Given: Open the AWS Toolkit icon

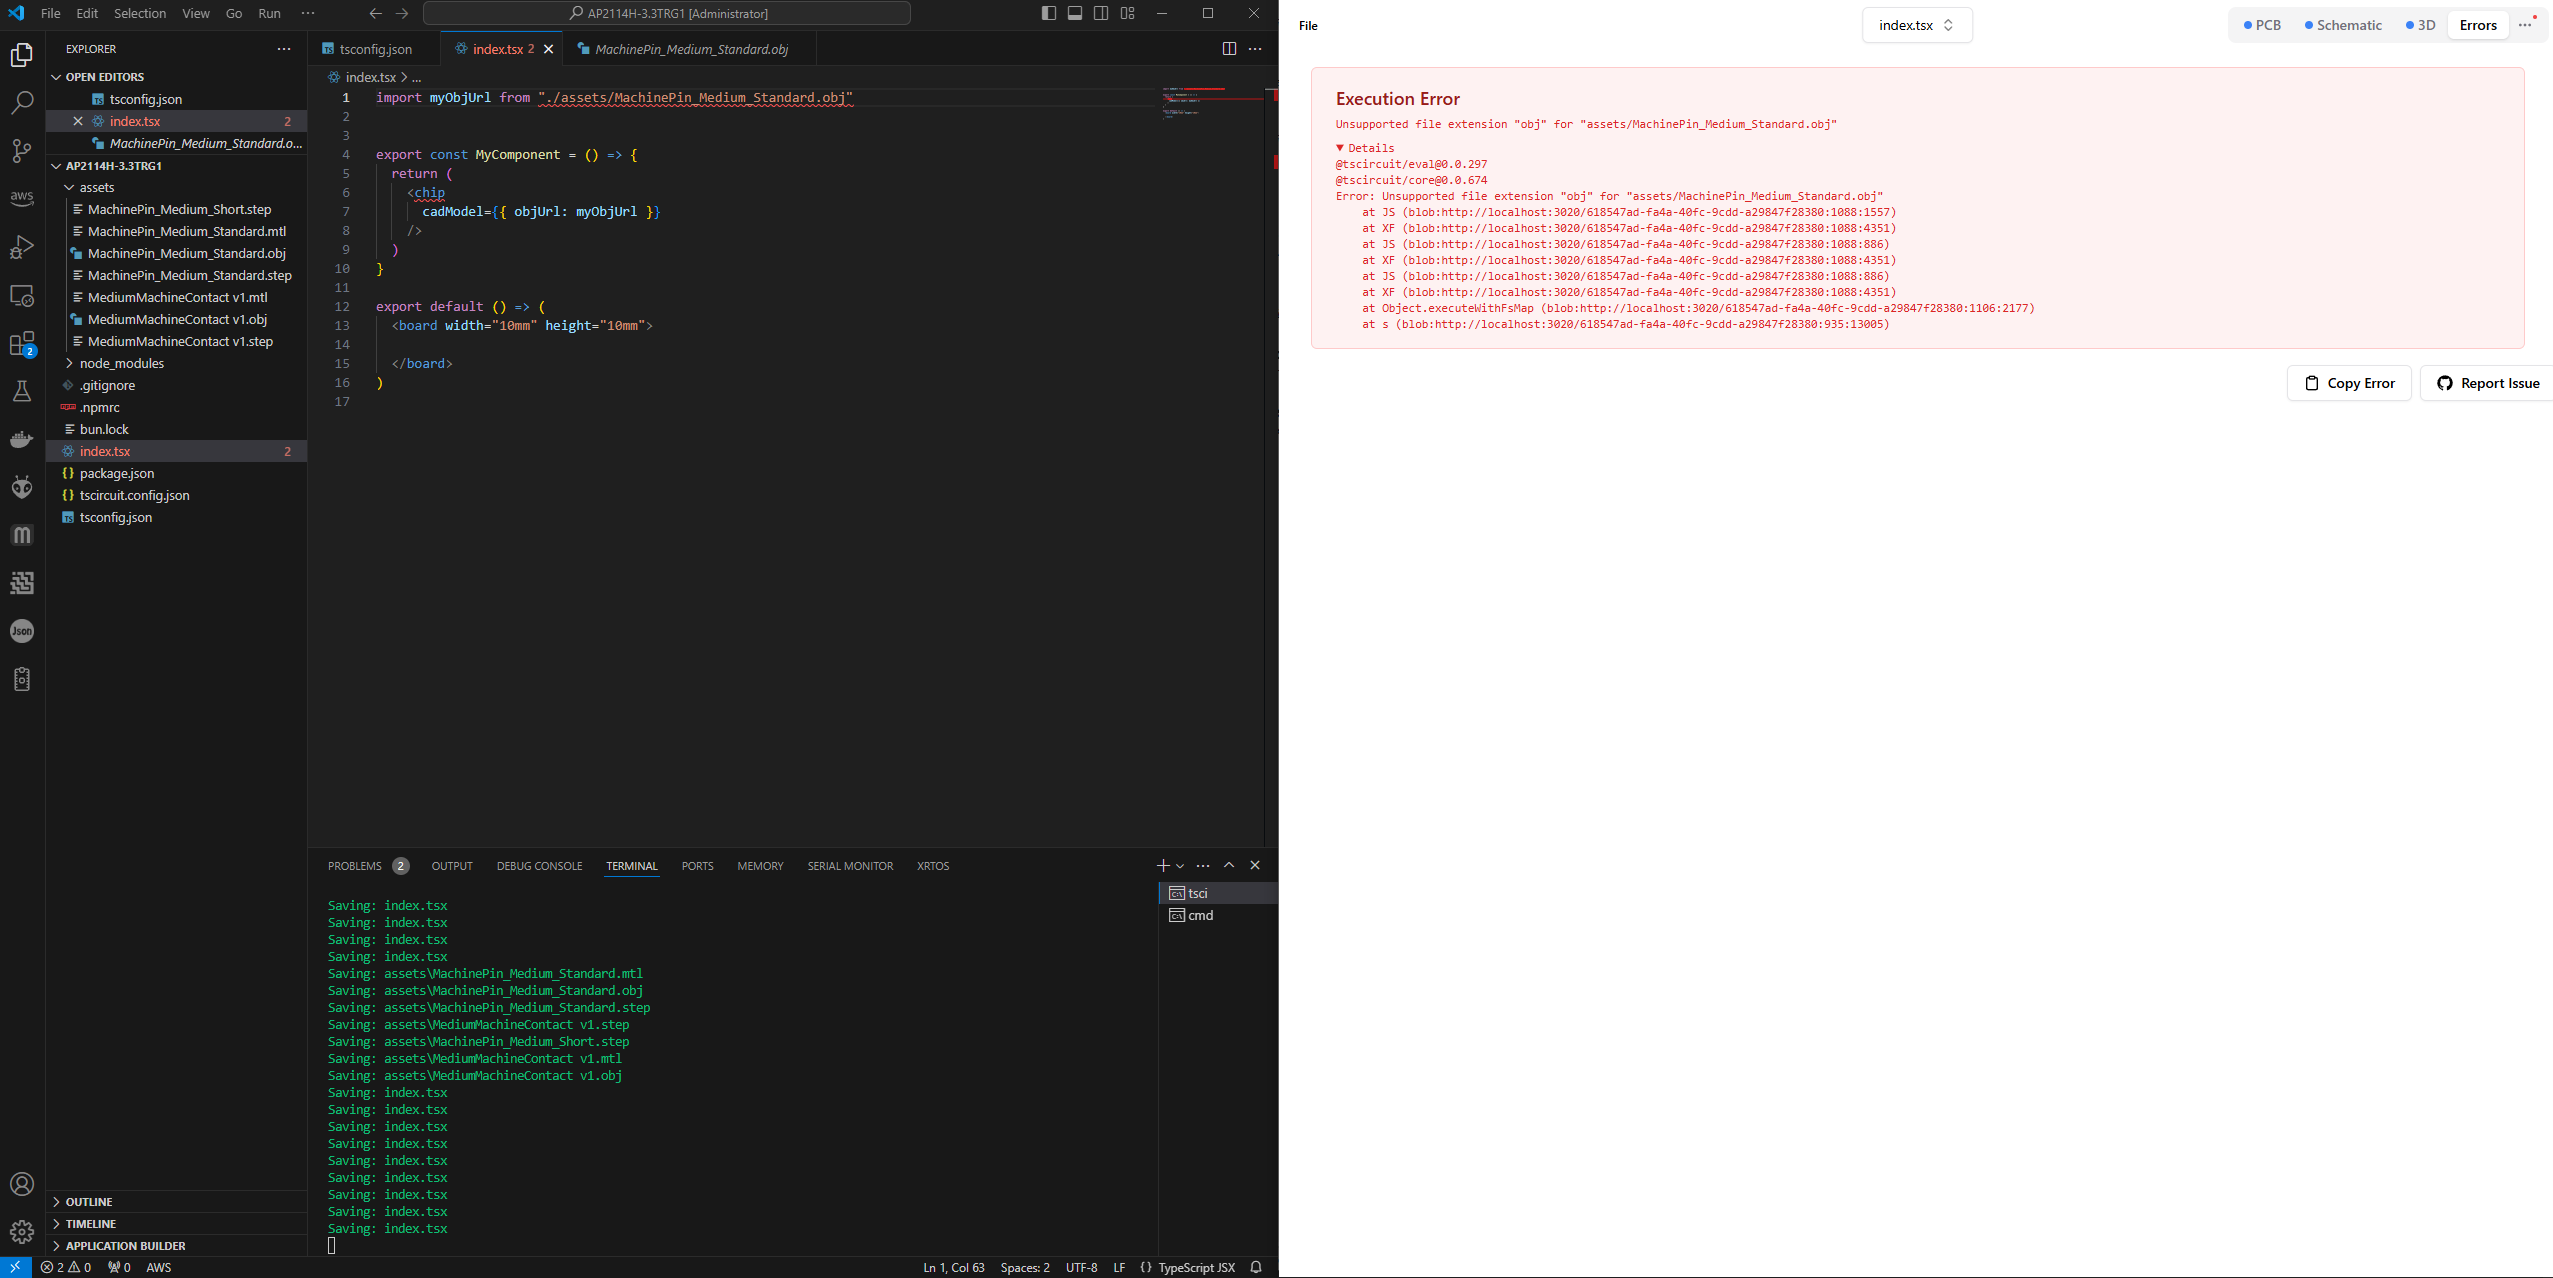Looking at the screenshot, I should pyautogui.click(x=22, y=198).
